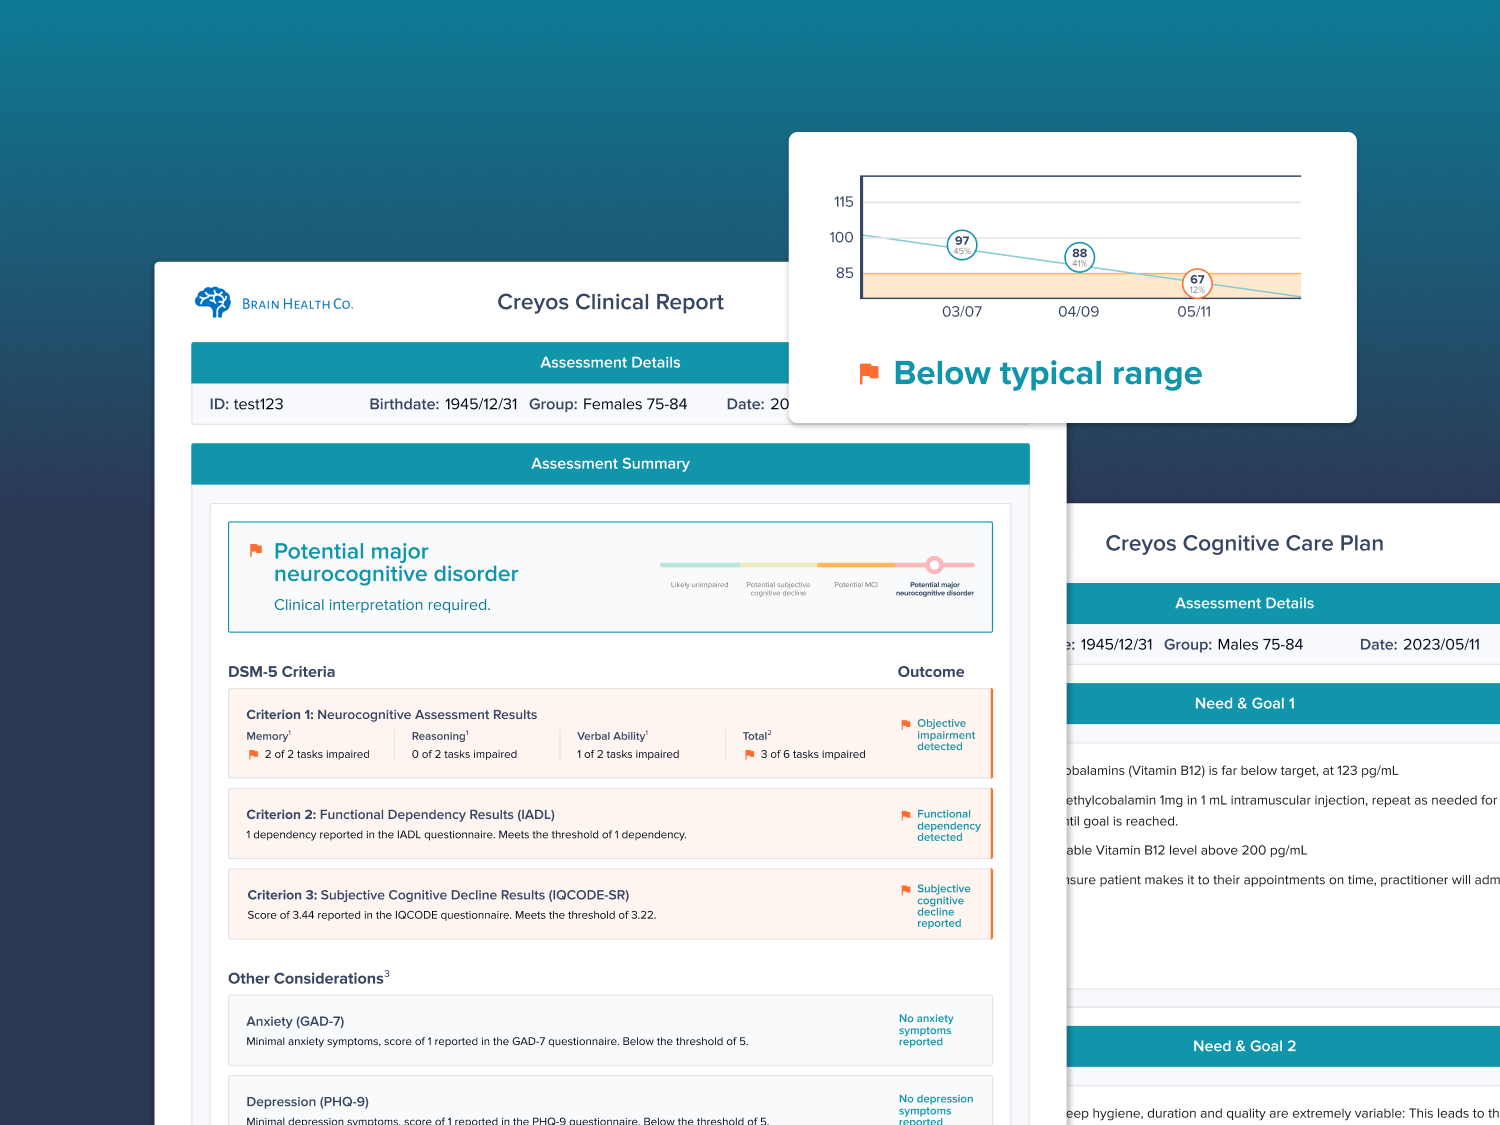Expand the Other Considerations section
Image resolution: width=1500 pixels, height=1125 pixels.
pyautogui.click(x=306, y=977)
